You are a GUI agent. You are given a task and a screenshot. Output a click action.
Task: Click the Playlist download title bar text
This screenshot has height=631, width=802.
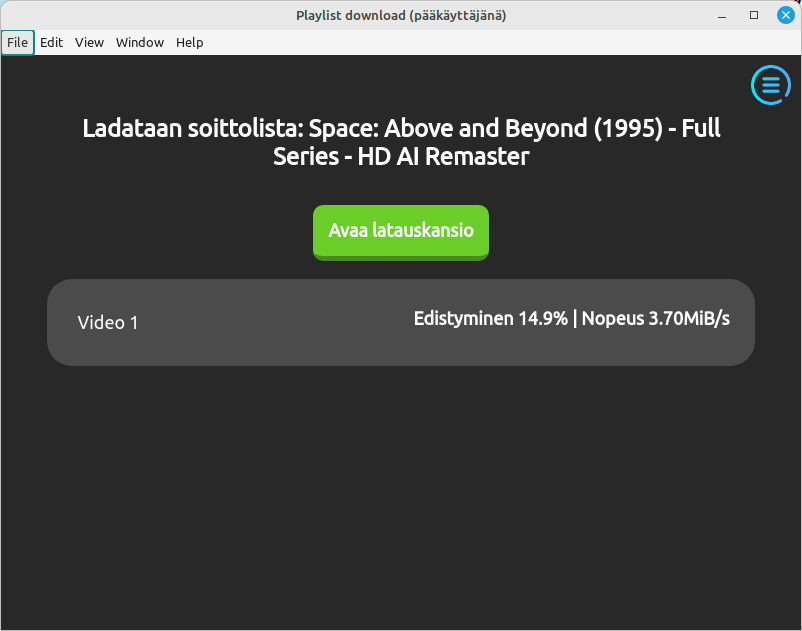401,15
